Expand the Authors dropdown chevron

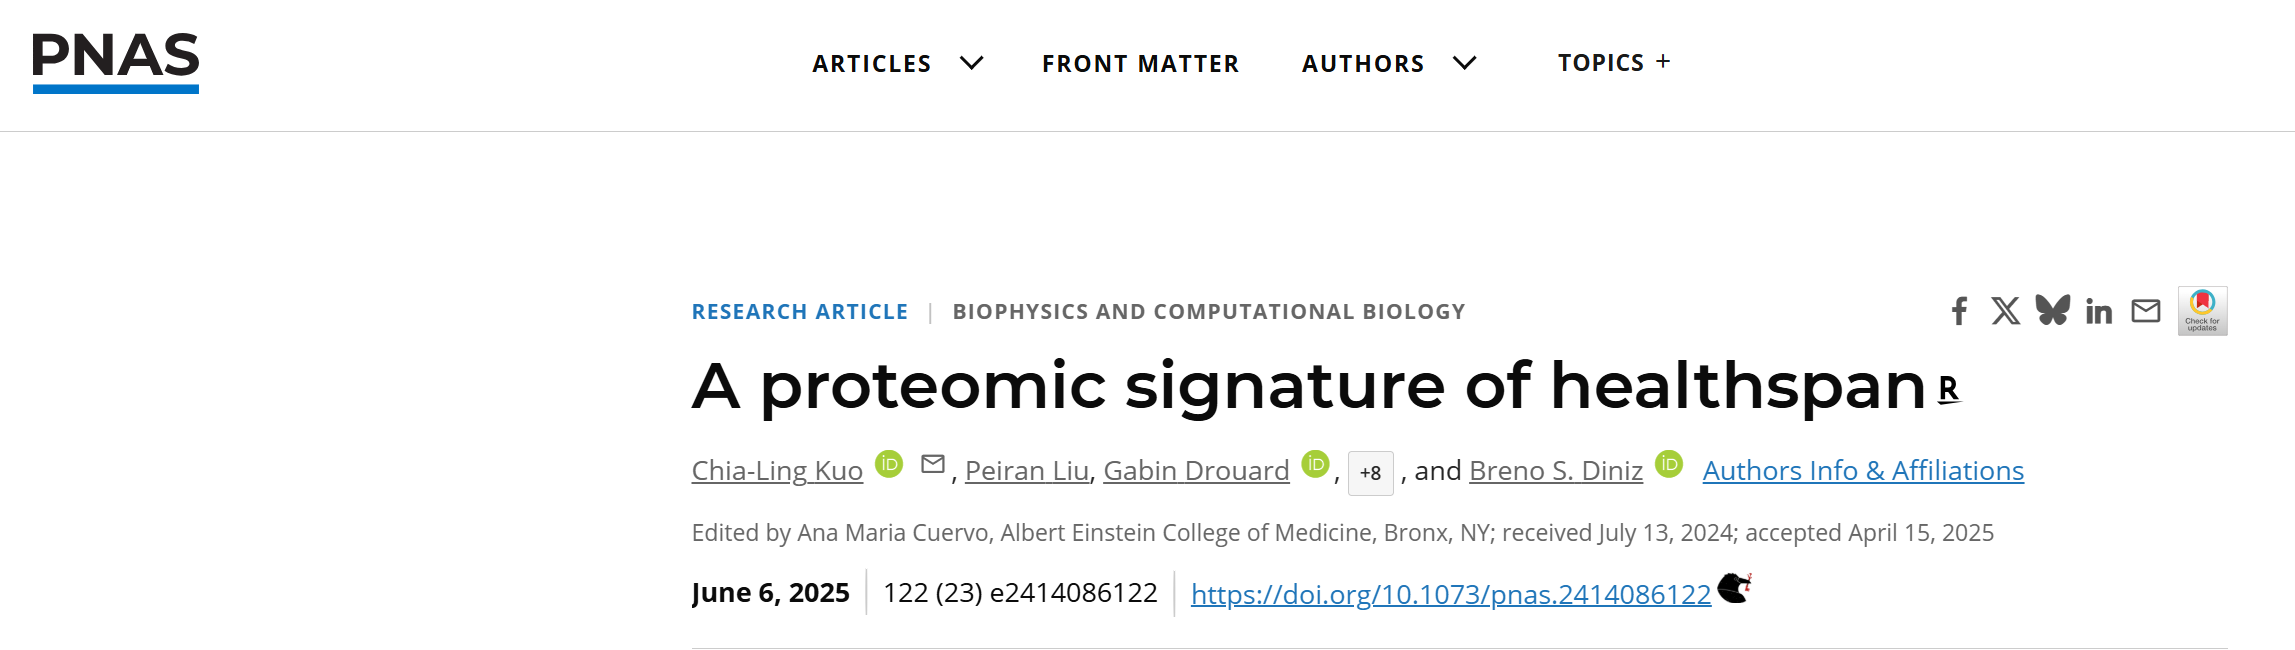(1464, 63)
